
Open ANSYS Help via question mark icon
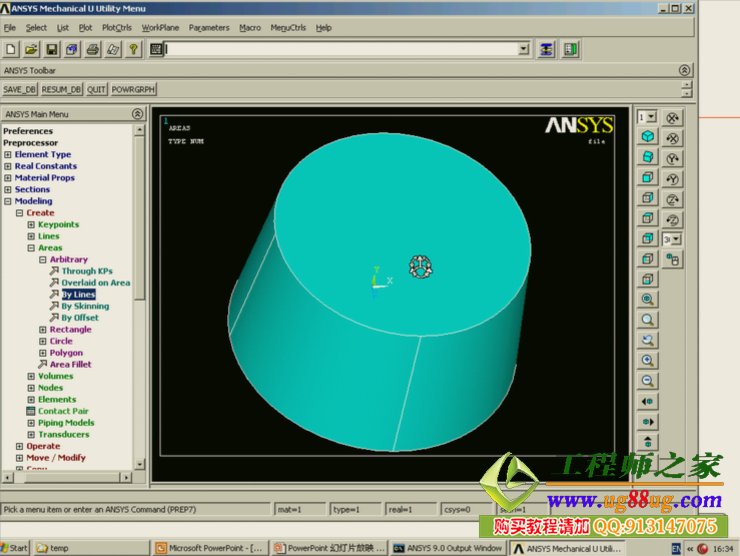pos(134,49)
